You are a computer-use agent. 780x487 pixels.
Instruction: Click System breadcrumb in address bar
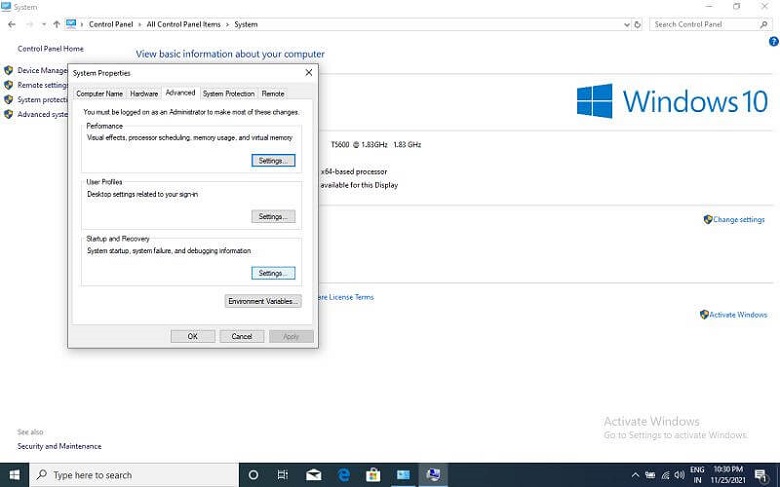(x=246, y=24)
